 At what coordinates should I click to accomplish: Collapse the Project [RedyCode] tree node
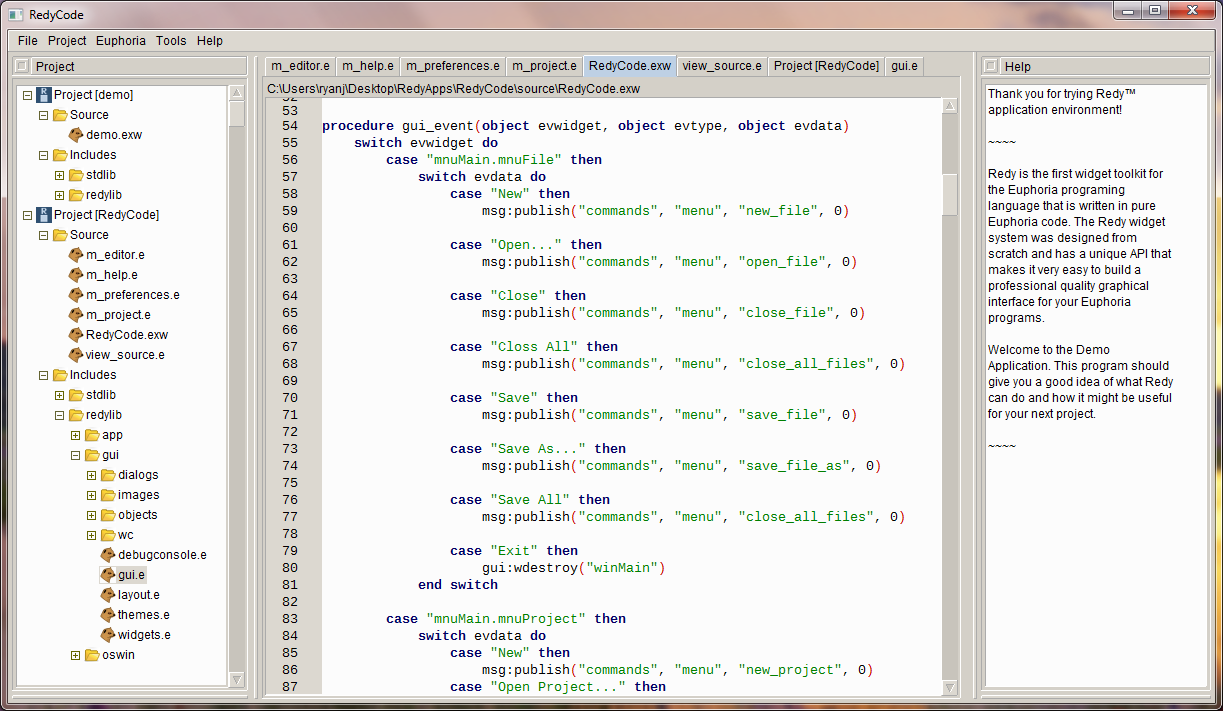pyautogui.click(x=27, y=215)
